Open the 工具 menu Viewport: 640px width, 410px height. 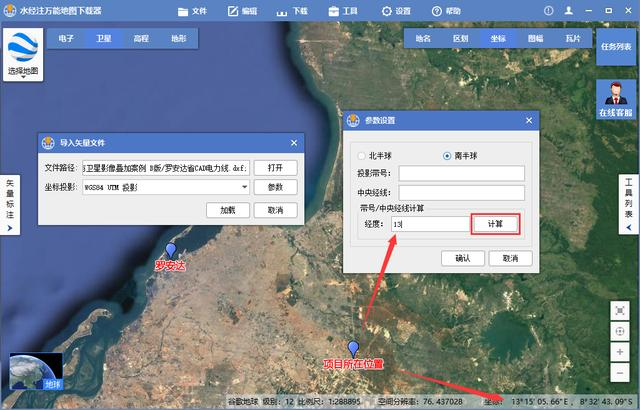point(343,11)
